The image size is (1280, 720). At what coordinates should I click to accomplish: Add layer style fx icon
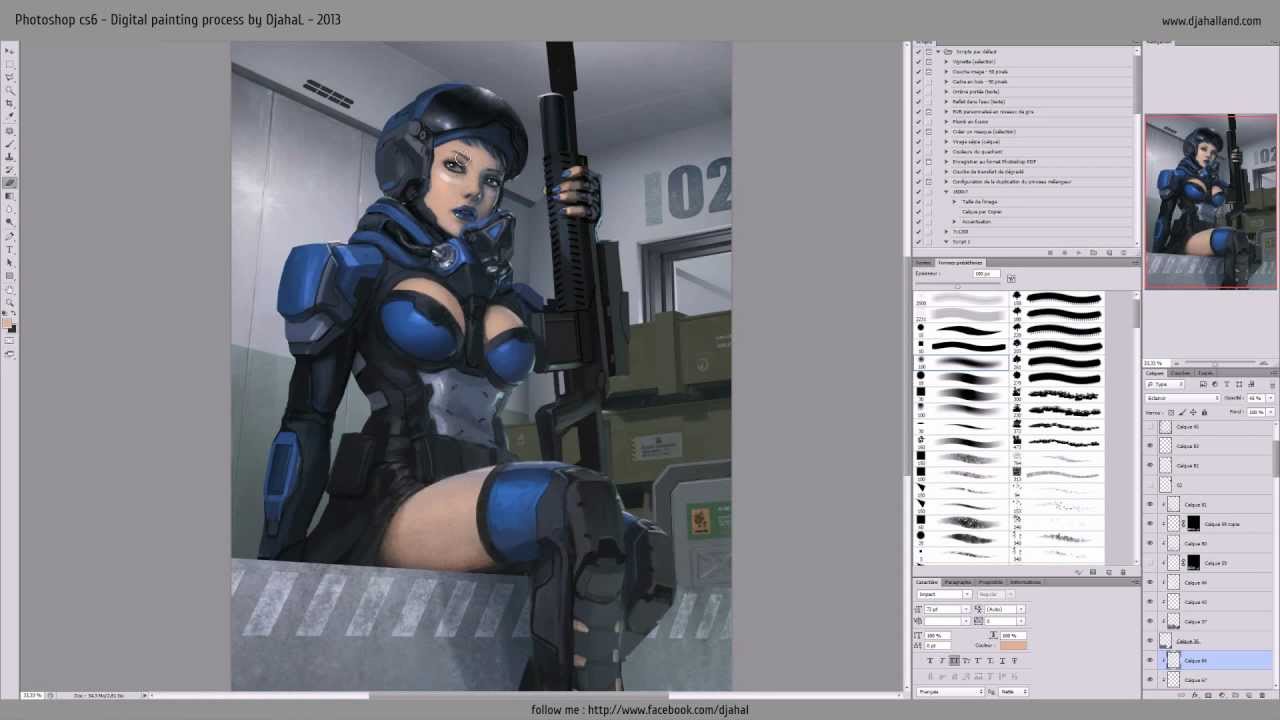(1195, 694)
